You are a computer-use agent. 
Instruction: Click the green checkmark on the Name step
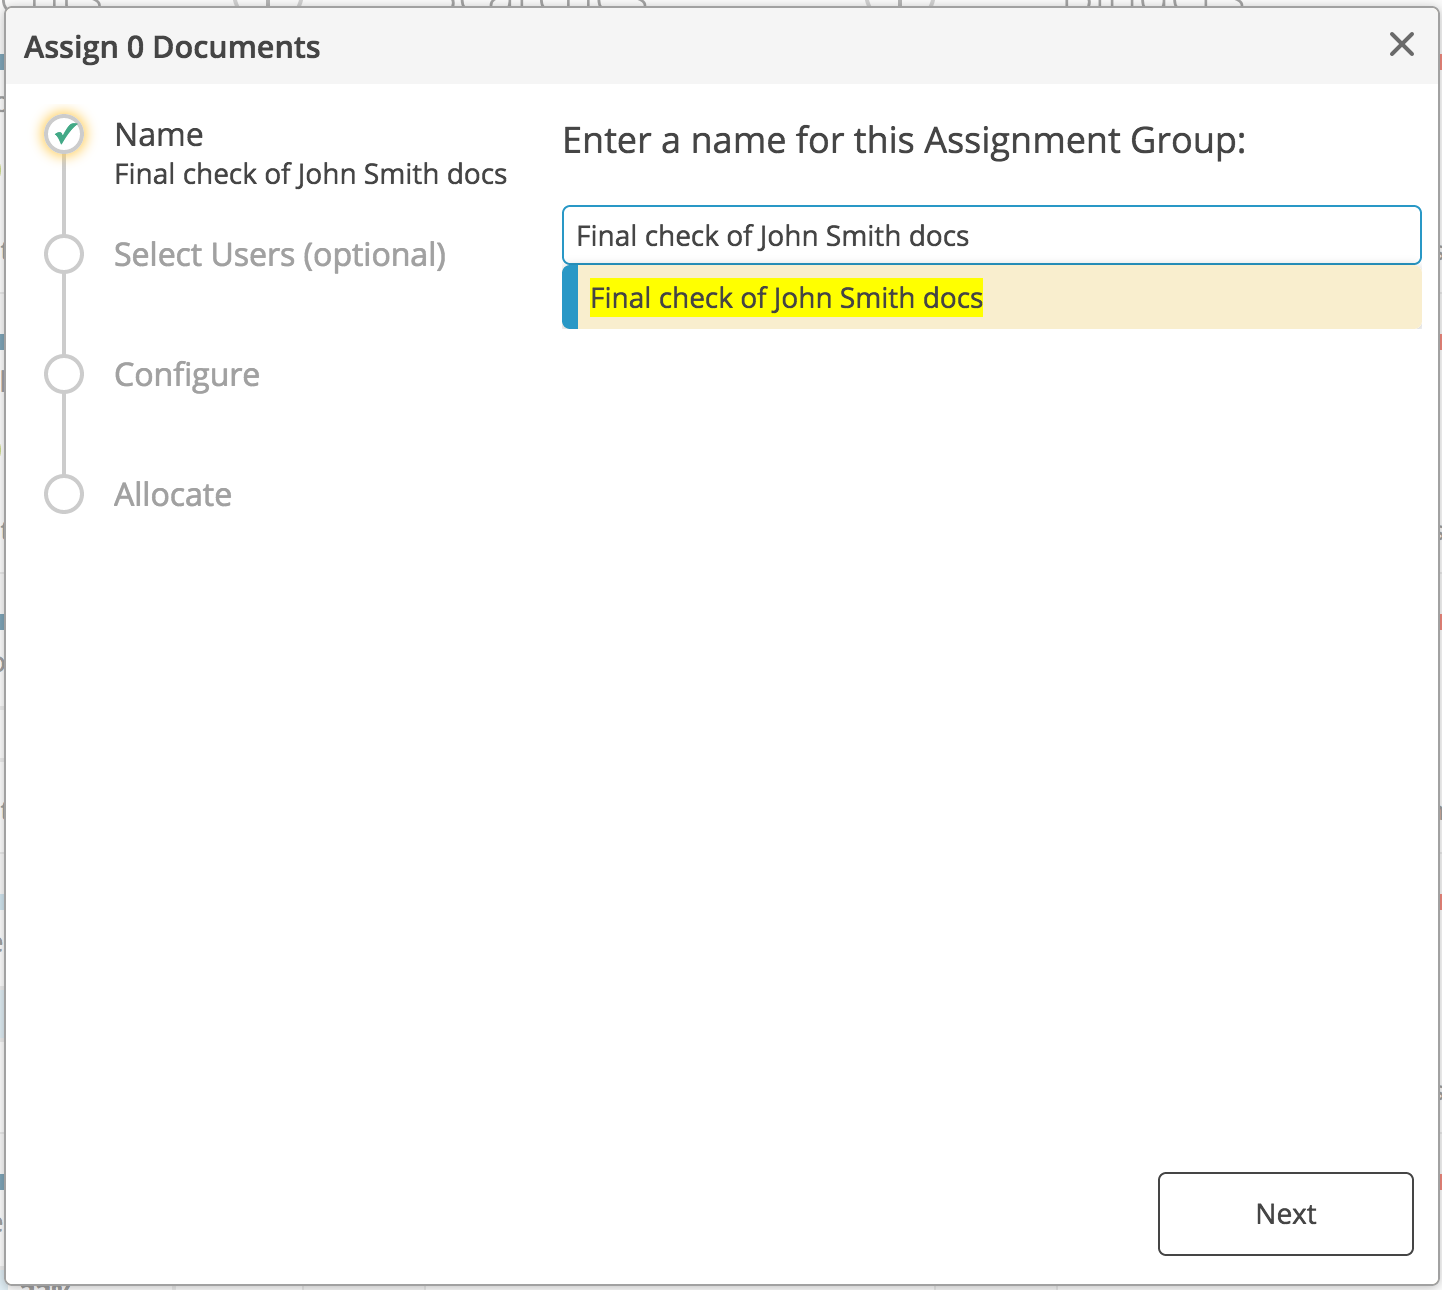tap(64, 134)
